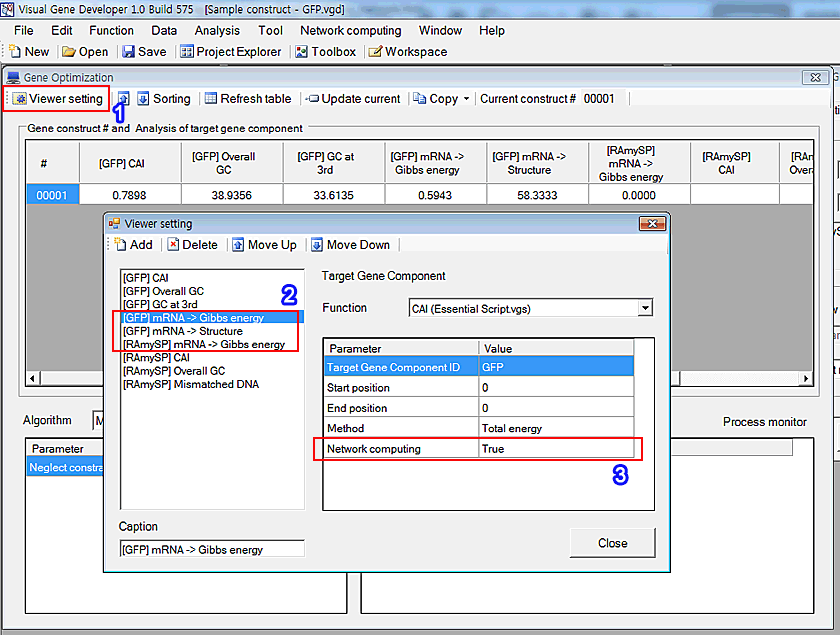Open the Edit menu
840x635 pixels.
[x=62, y=31]
